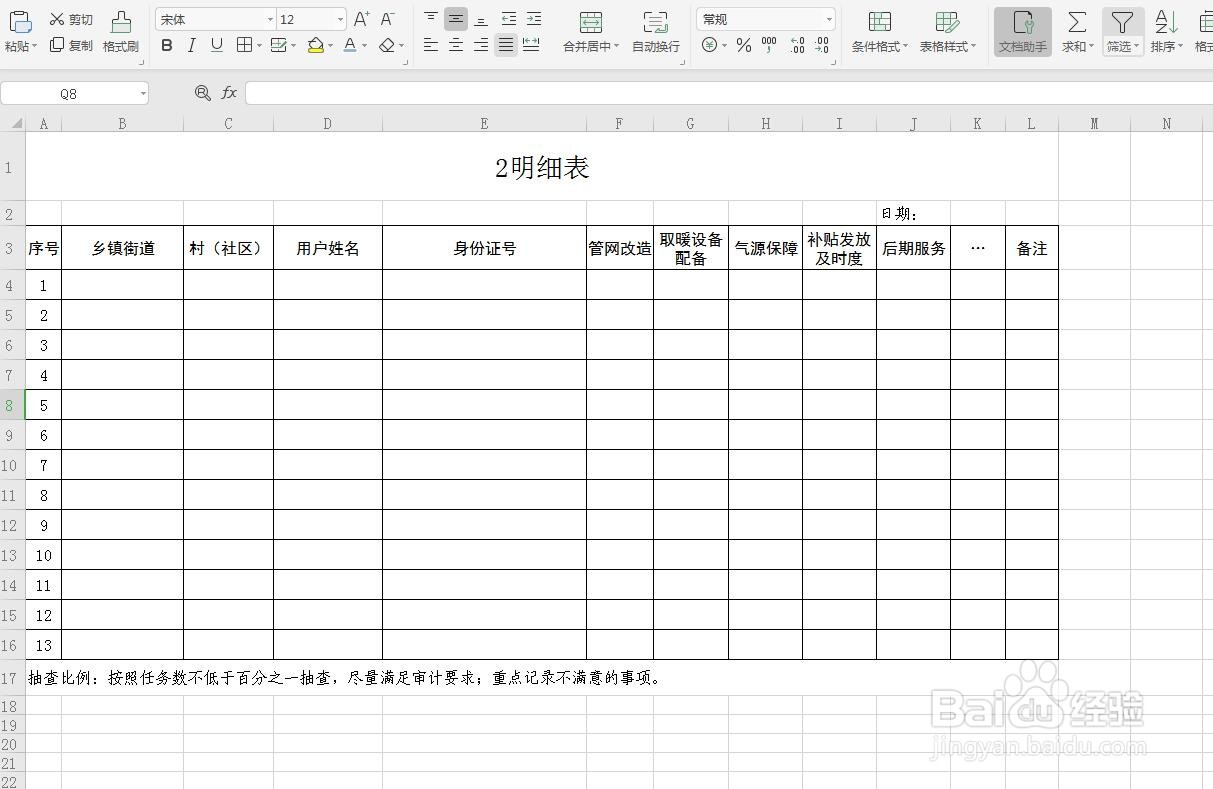This screenshot has height=789, width=1213.
Task: Click the Cut (剪切) button
Action: (x=71, y=18)
